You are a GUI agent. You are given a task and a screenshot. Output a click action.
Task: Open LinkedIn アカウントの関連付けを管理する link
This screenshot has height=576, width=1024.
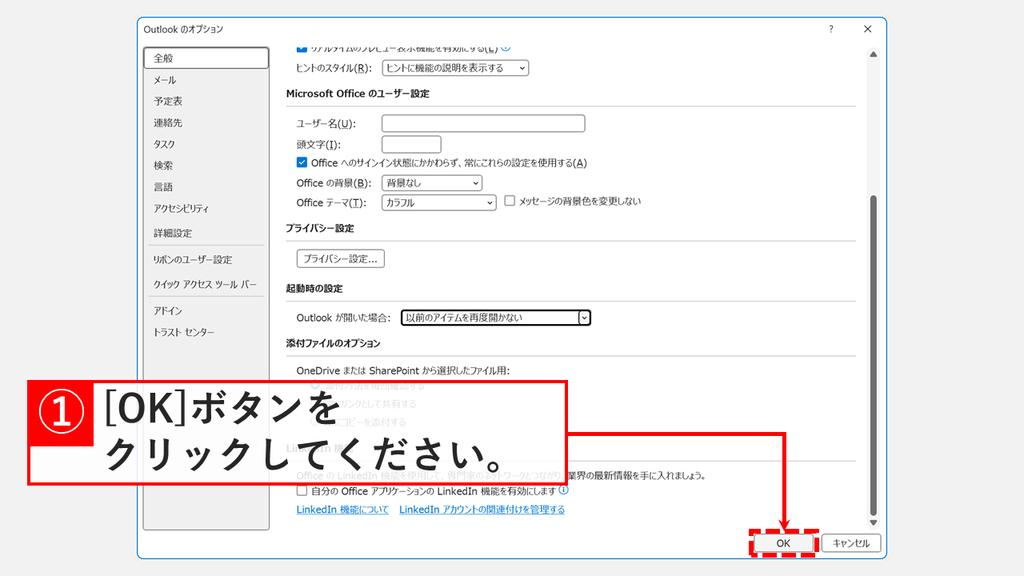coord(482,509)
